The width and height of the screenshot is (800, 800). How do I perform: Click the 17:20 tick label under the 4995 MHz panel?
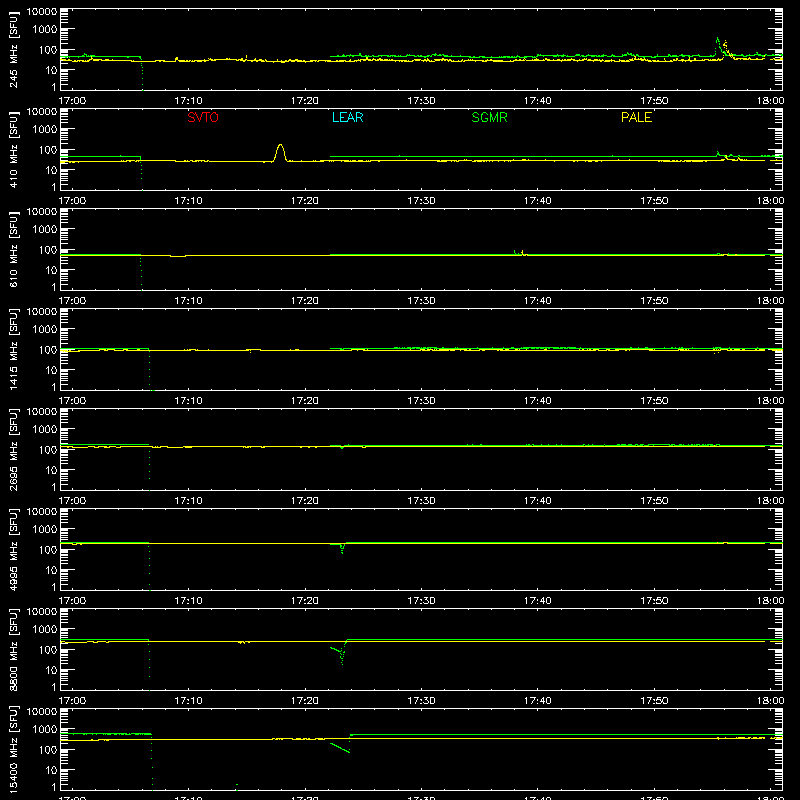pos(305,601)
